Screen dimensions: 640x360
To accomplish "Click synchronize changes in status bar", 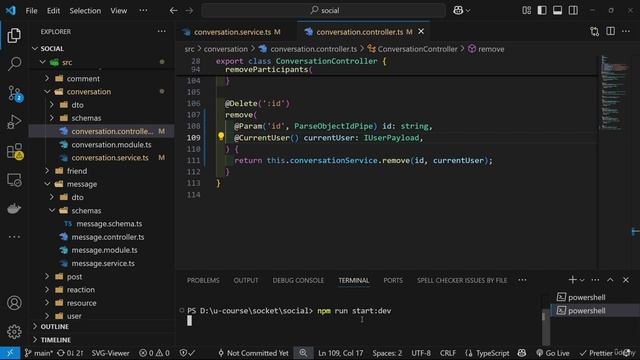I will click(70, 353).
